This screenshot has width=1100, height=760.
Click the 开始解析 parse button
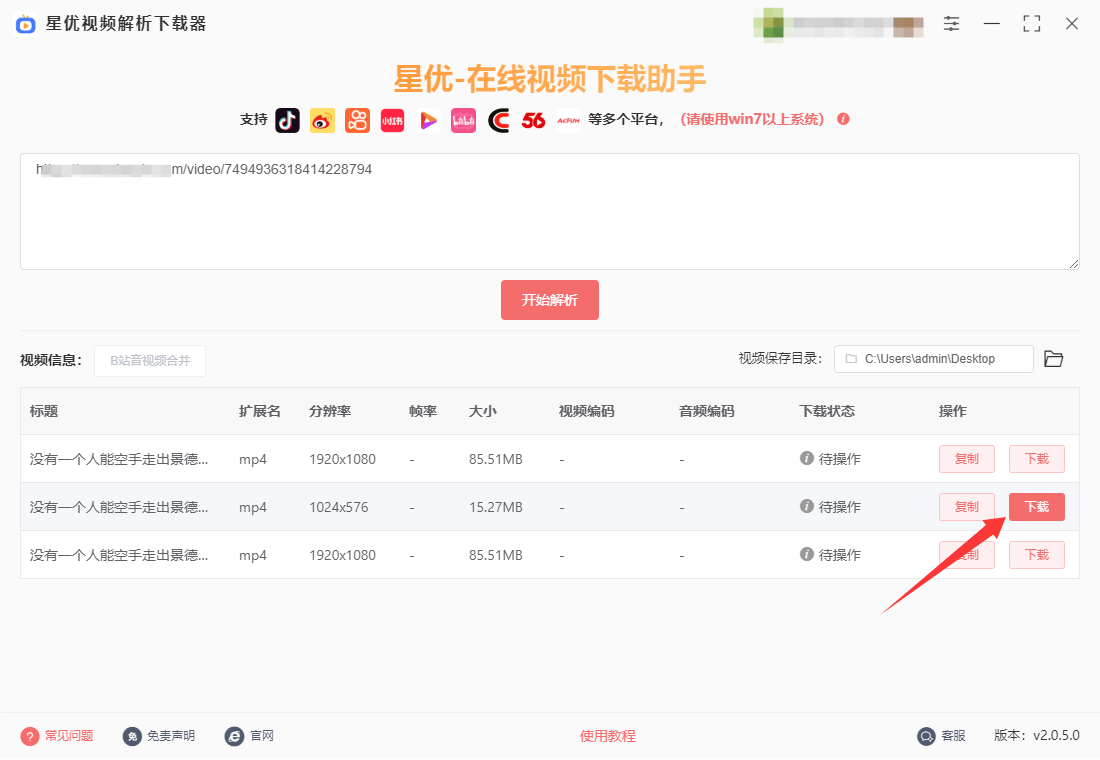pyautogui.click(x=550, y=299)
